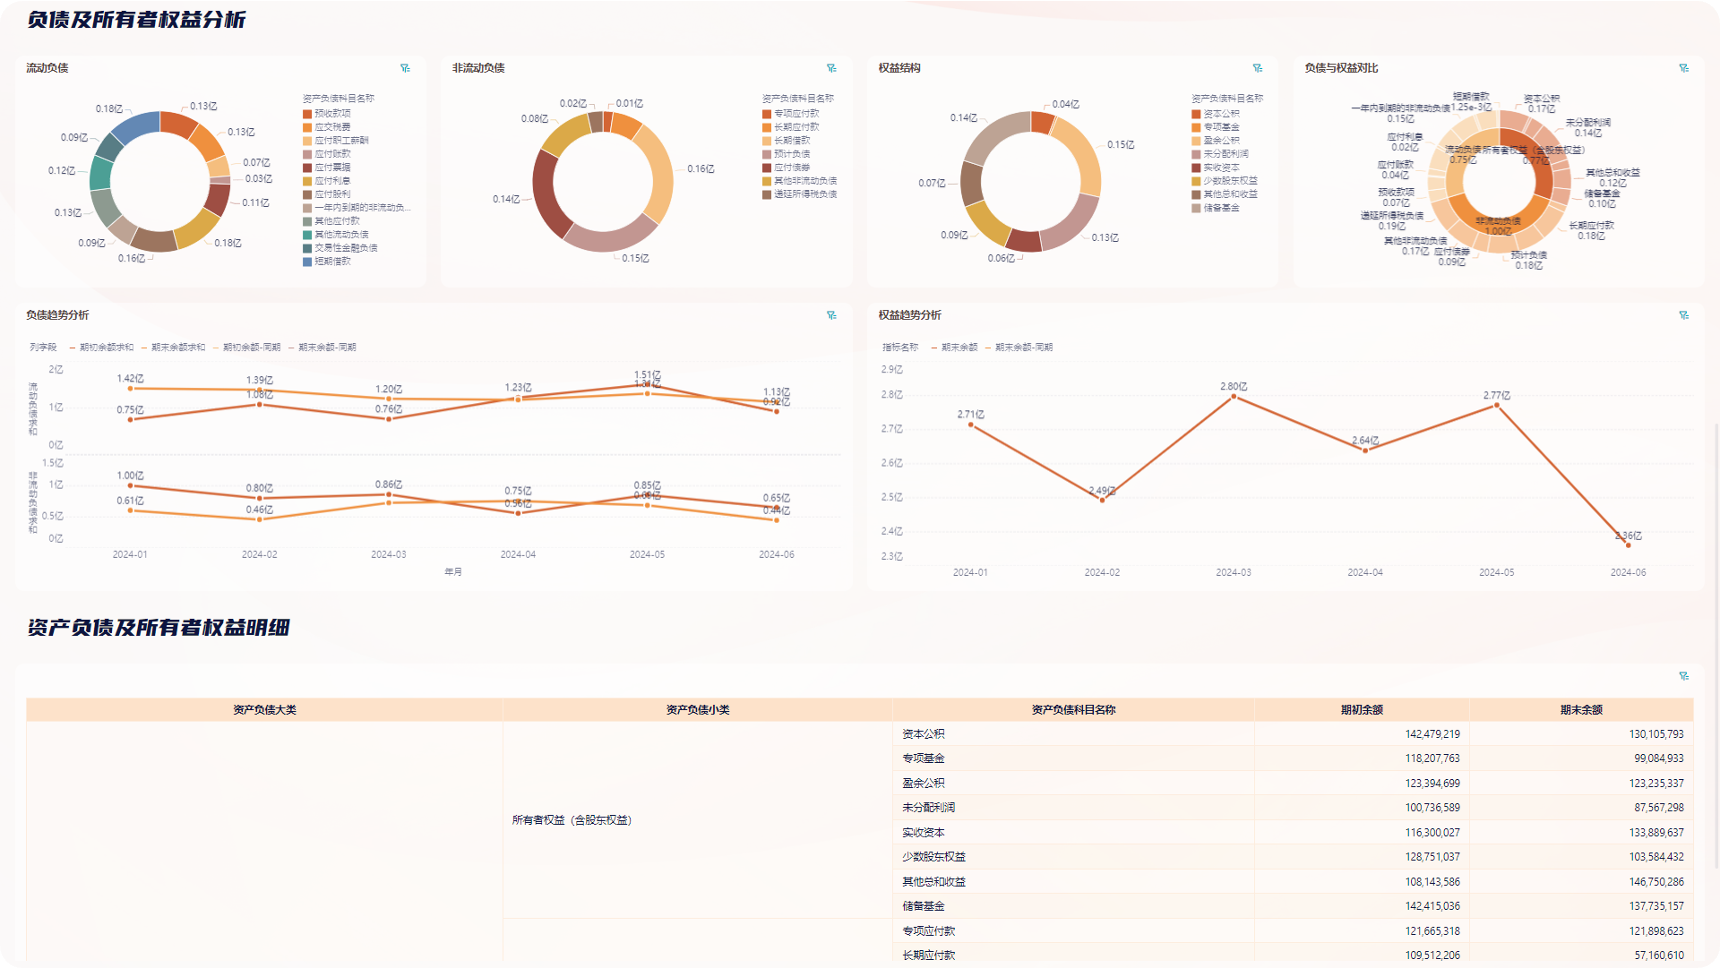Click the 期末余额 column header
This screenshot has height=968, width=1720.
coord(1580,710)
